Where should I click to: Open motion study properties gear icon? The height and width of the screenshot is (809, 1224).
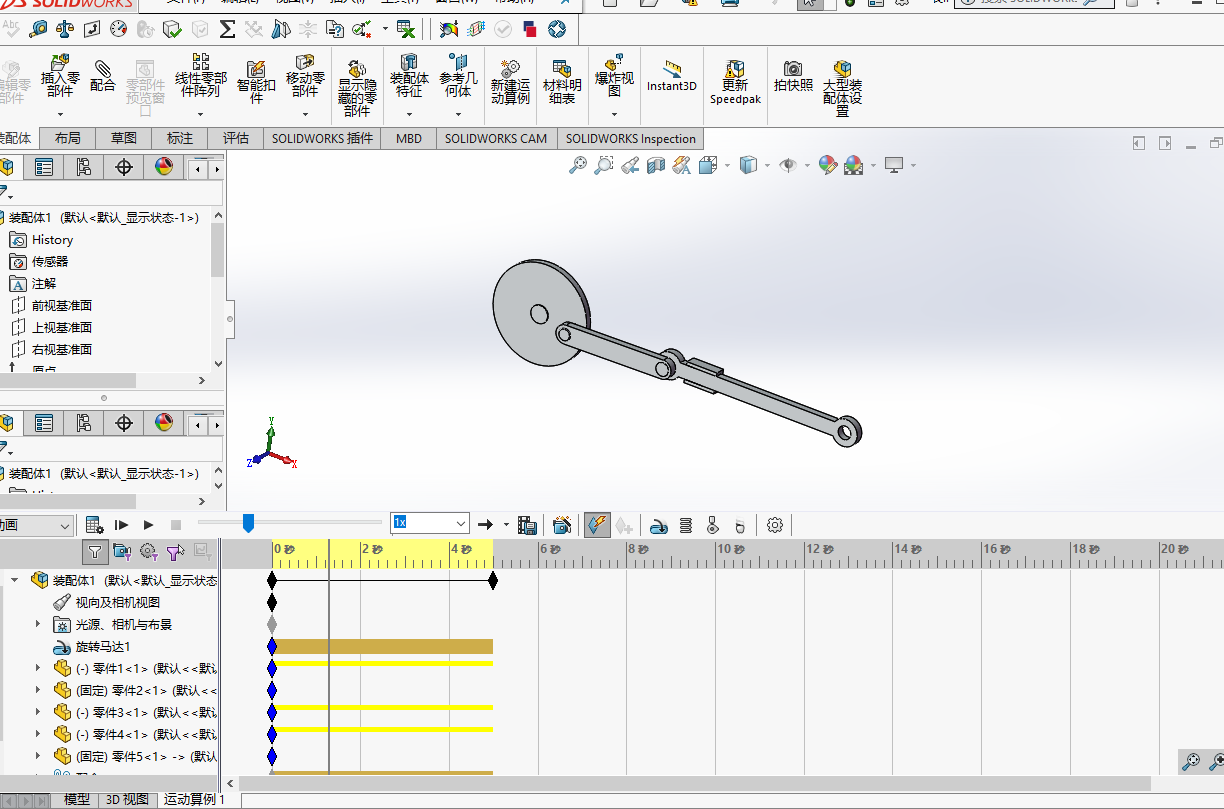(x=775, y=525)
